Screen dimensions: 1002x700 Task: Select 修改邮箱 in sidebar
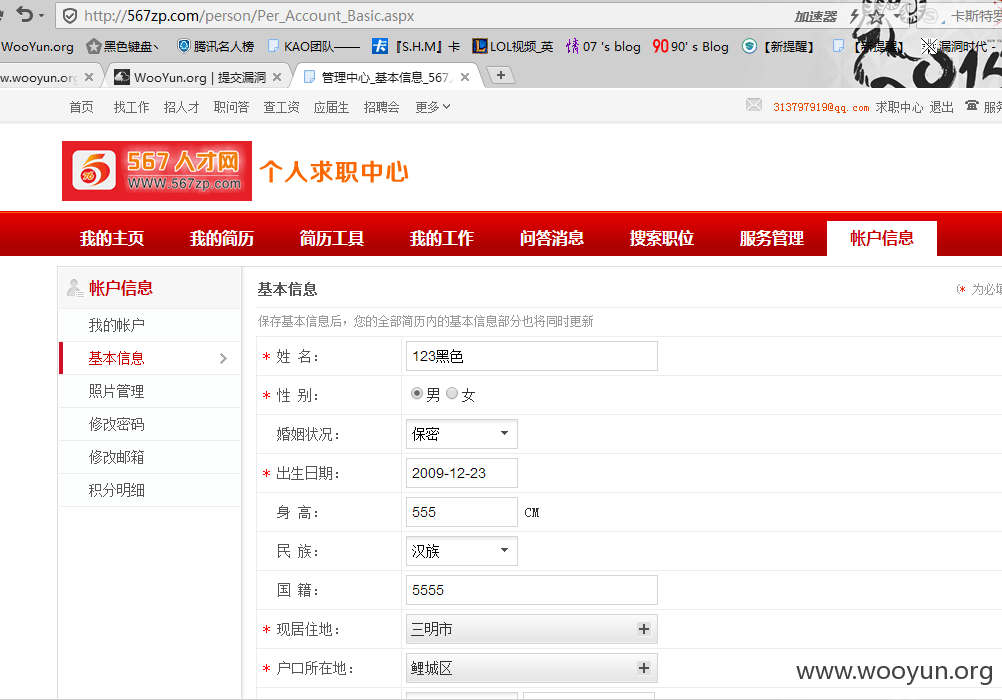point(116,458)
